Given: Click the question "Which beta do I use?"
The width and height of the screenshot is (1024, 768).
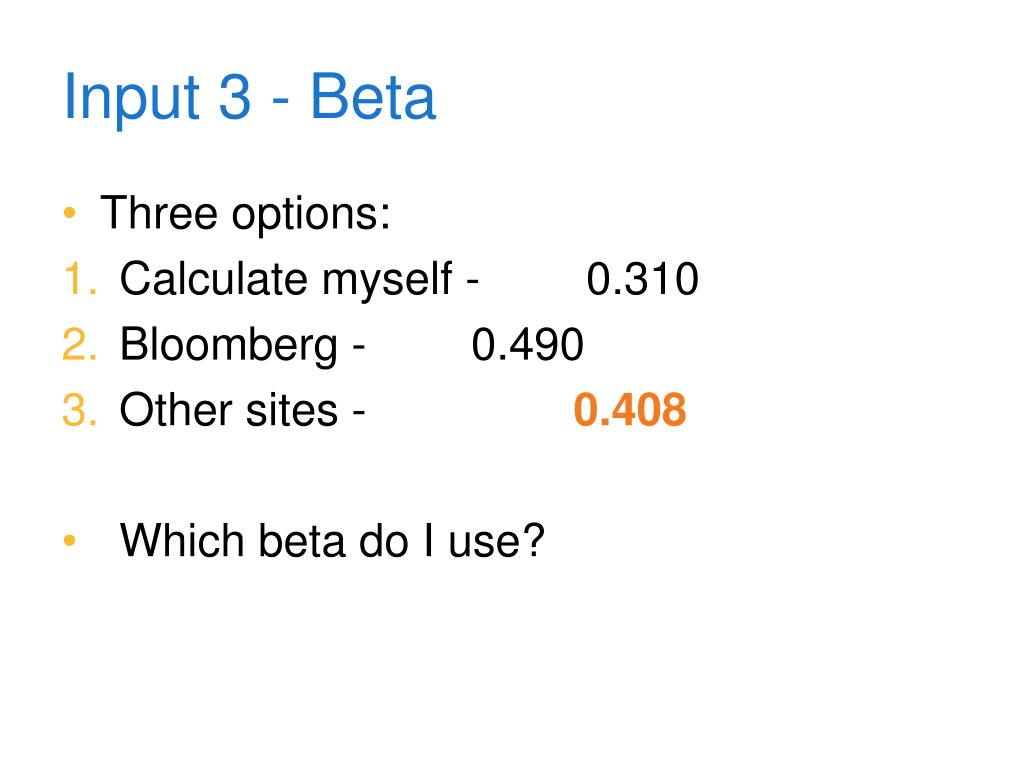Looking at the screenshot, I should (332, 541).
